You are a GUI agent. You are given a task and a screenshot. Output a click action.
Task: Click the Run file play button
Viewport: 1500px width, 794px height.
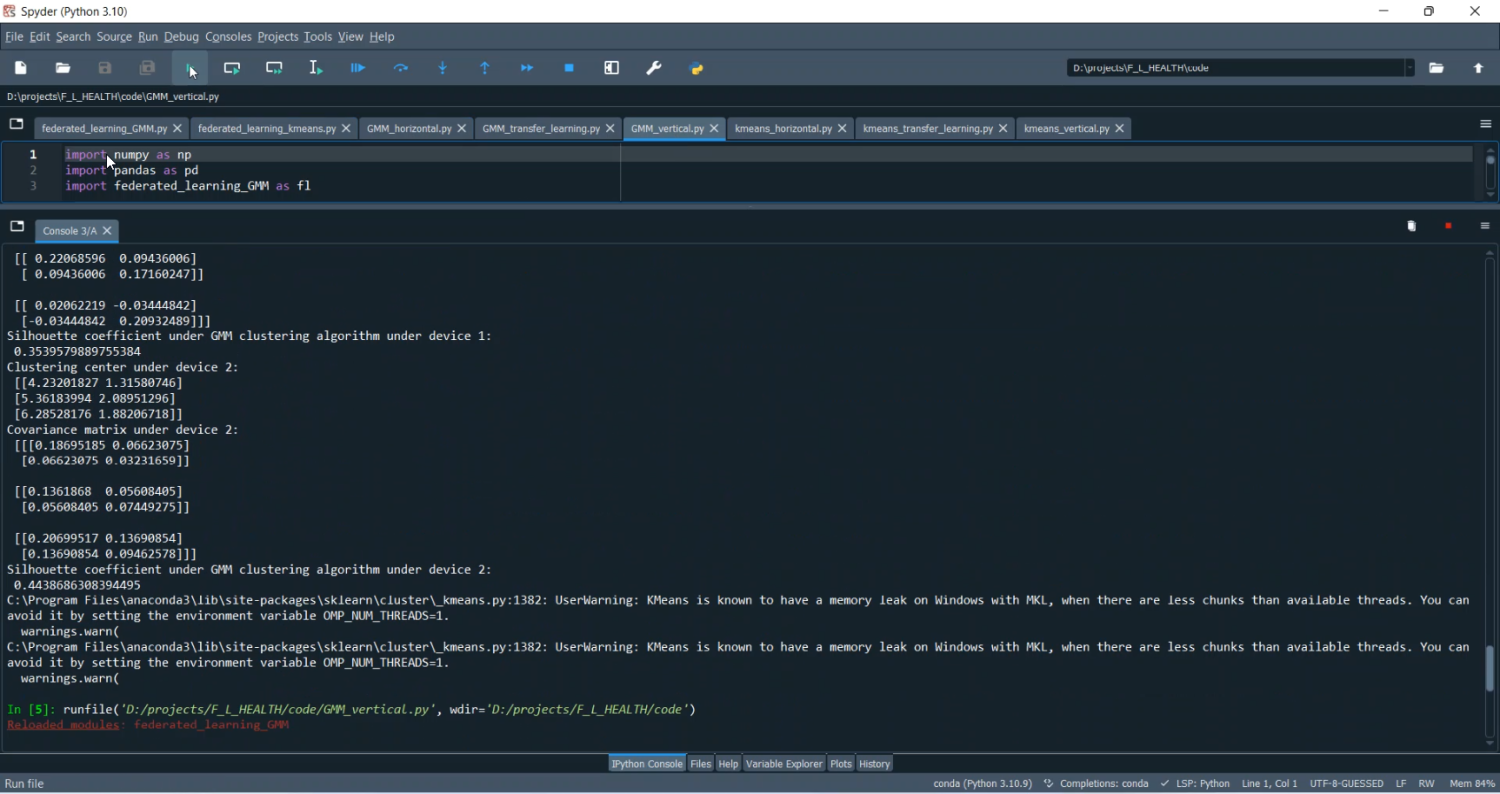click(189, 68)
